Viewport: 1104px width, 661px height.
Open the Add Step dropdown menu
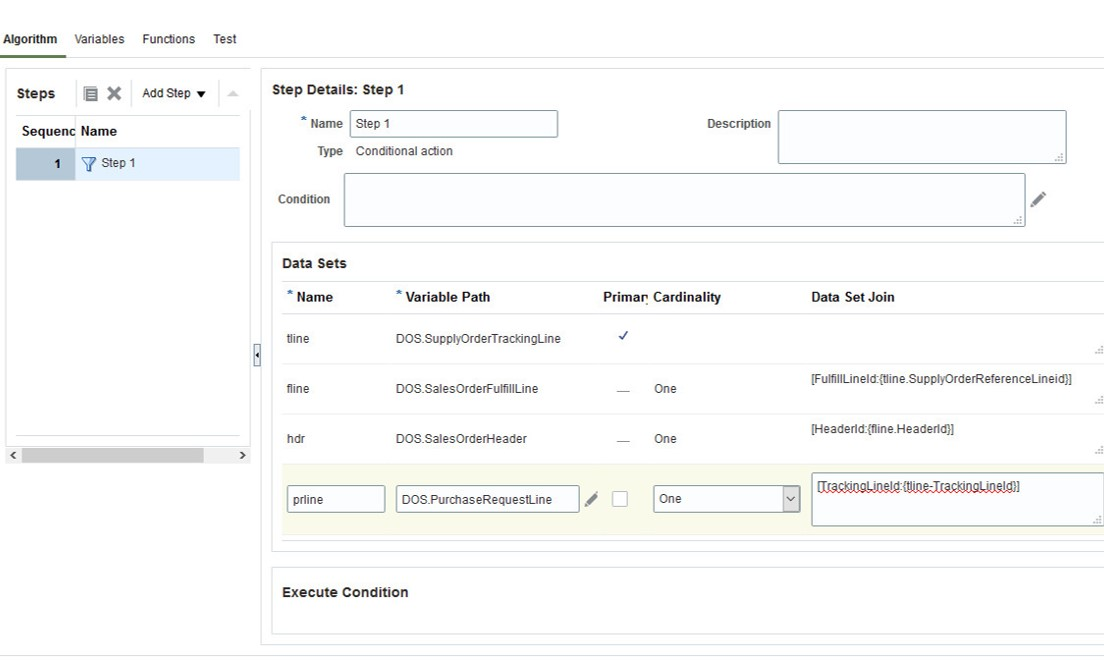point(174,93)
